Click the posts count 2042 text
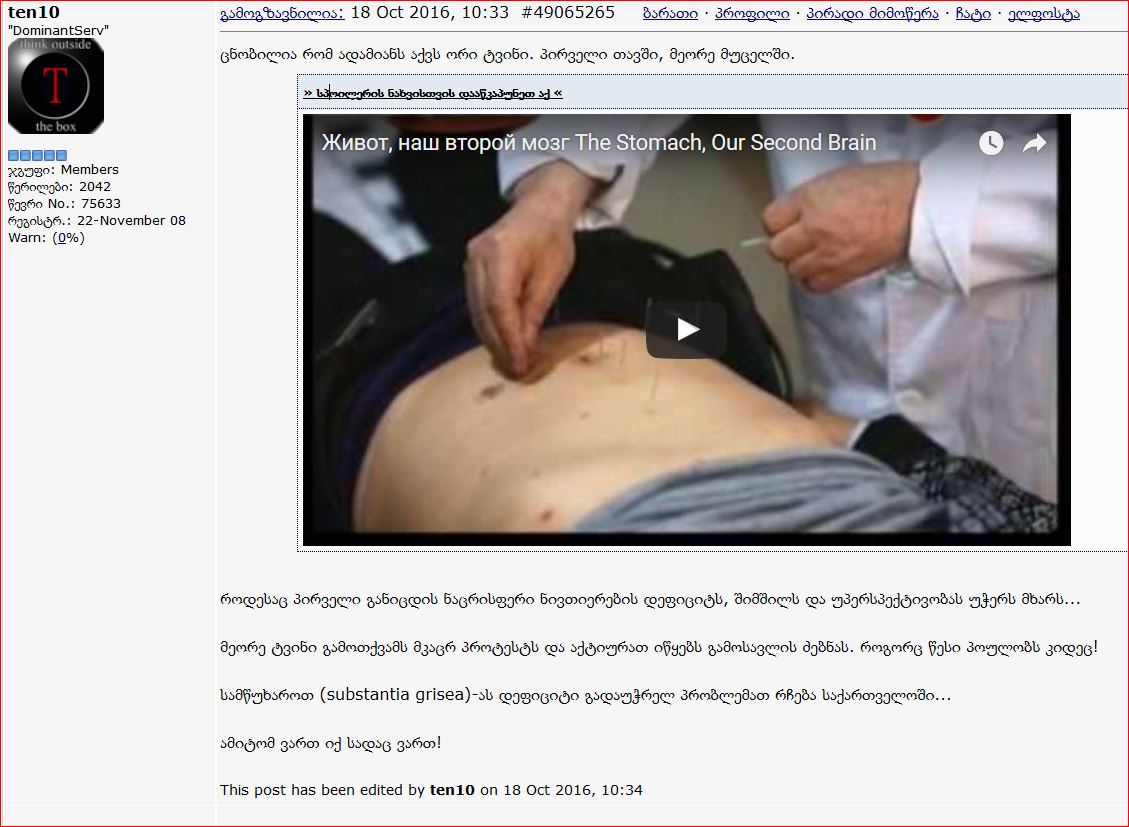Screen dimensions: 1129x827 [x=95, y=186]
